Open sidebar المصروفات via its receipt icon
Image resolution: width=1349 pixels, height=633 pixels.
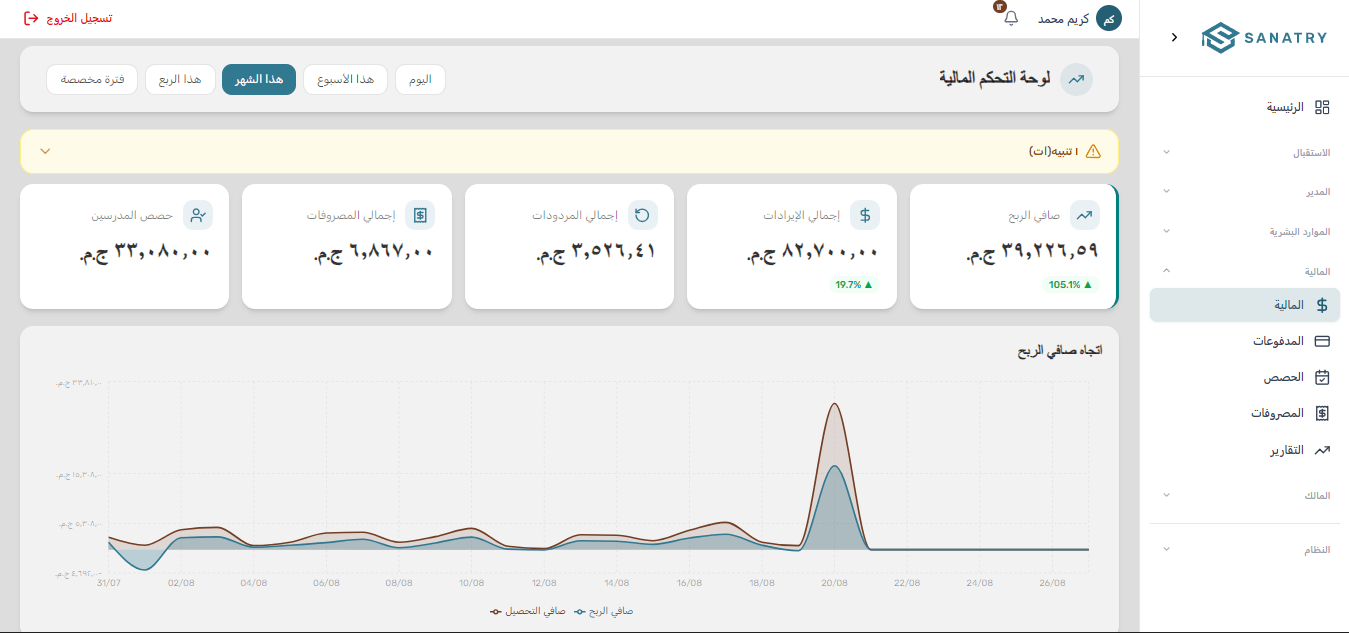(1322, 413)
